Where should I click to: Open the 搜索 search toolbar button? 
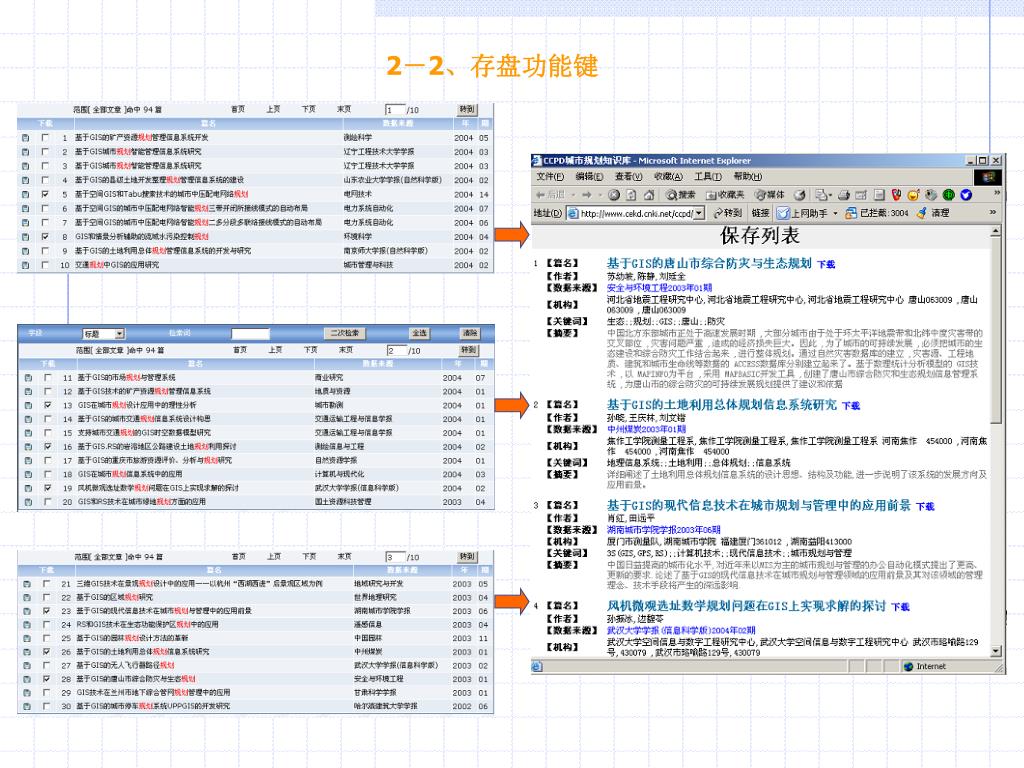[x=681, y=195]
